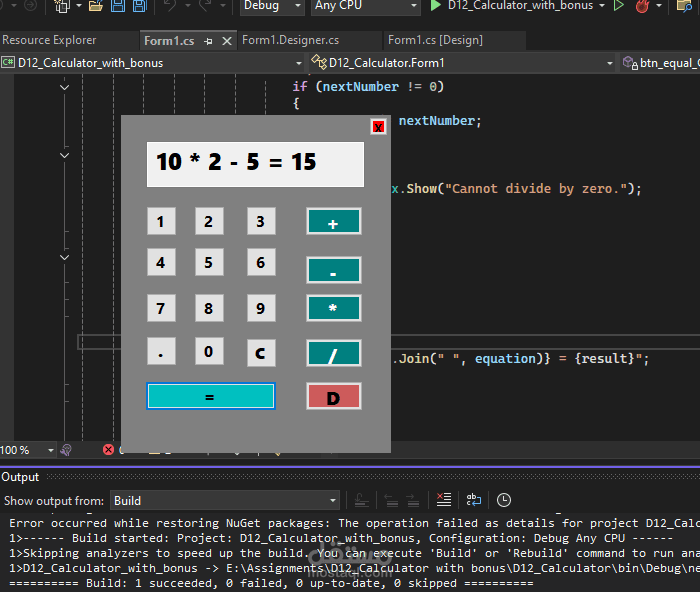Click the calculator result display field
Screen dimensions: 700x592
(x=255, y=164)
